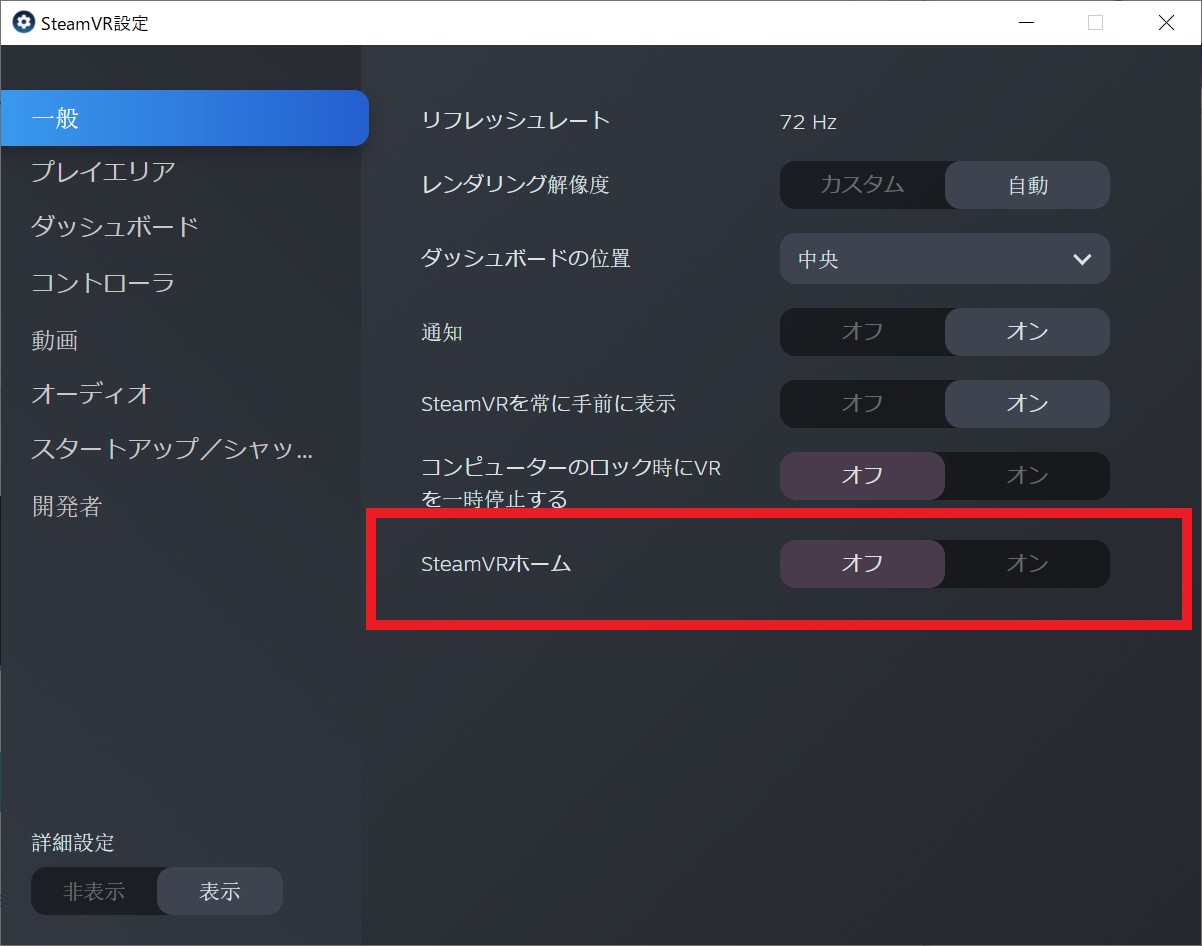This screenshot has height=946, width=1202.
Task: Click the 詳細設定 label
Action: (x=73, y=843)
